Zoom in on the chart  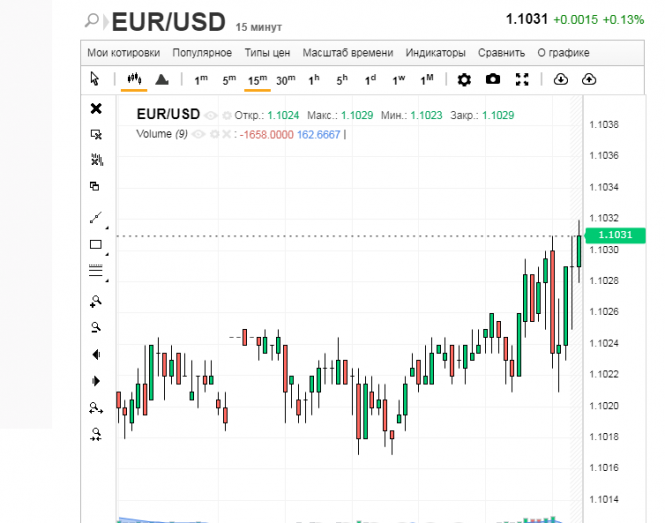click(x=96, y=301)
